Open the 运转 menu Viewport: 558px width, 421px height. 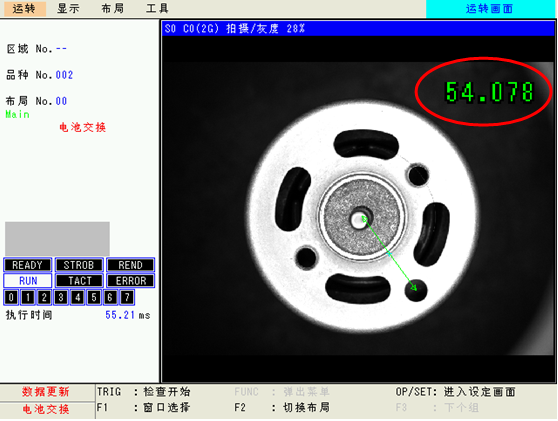tap(24, 9)
